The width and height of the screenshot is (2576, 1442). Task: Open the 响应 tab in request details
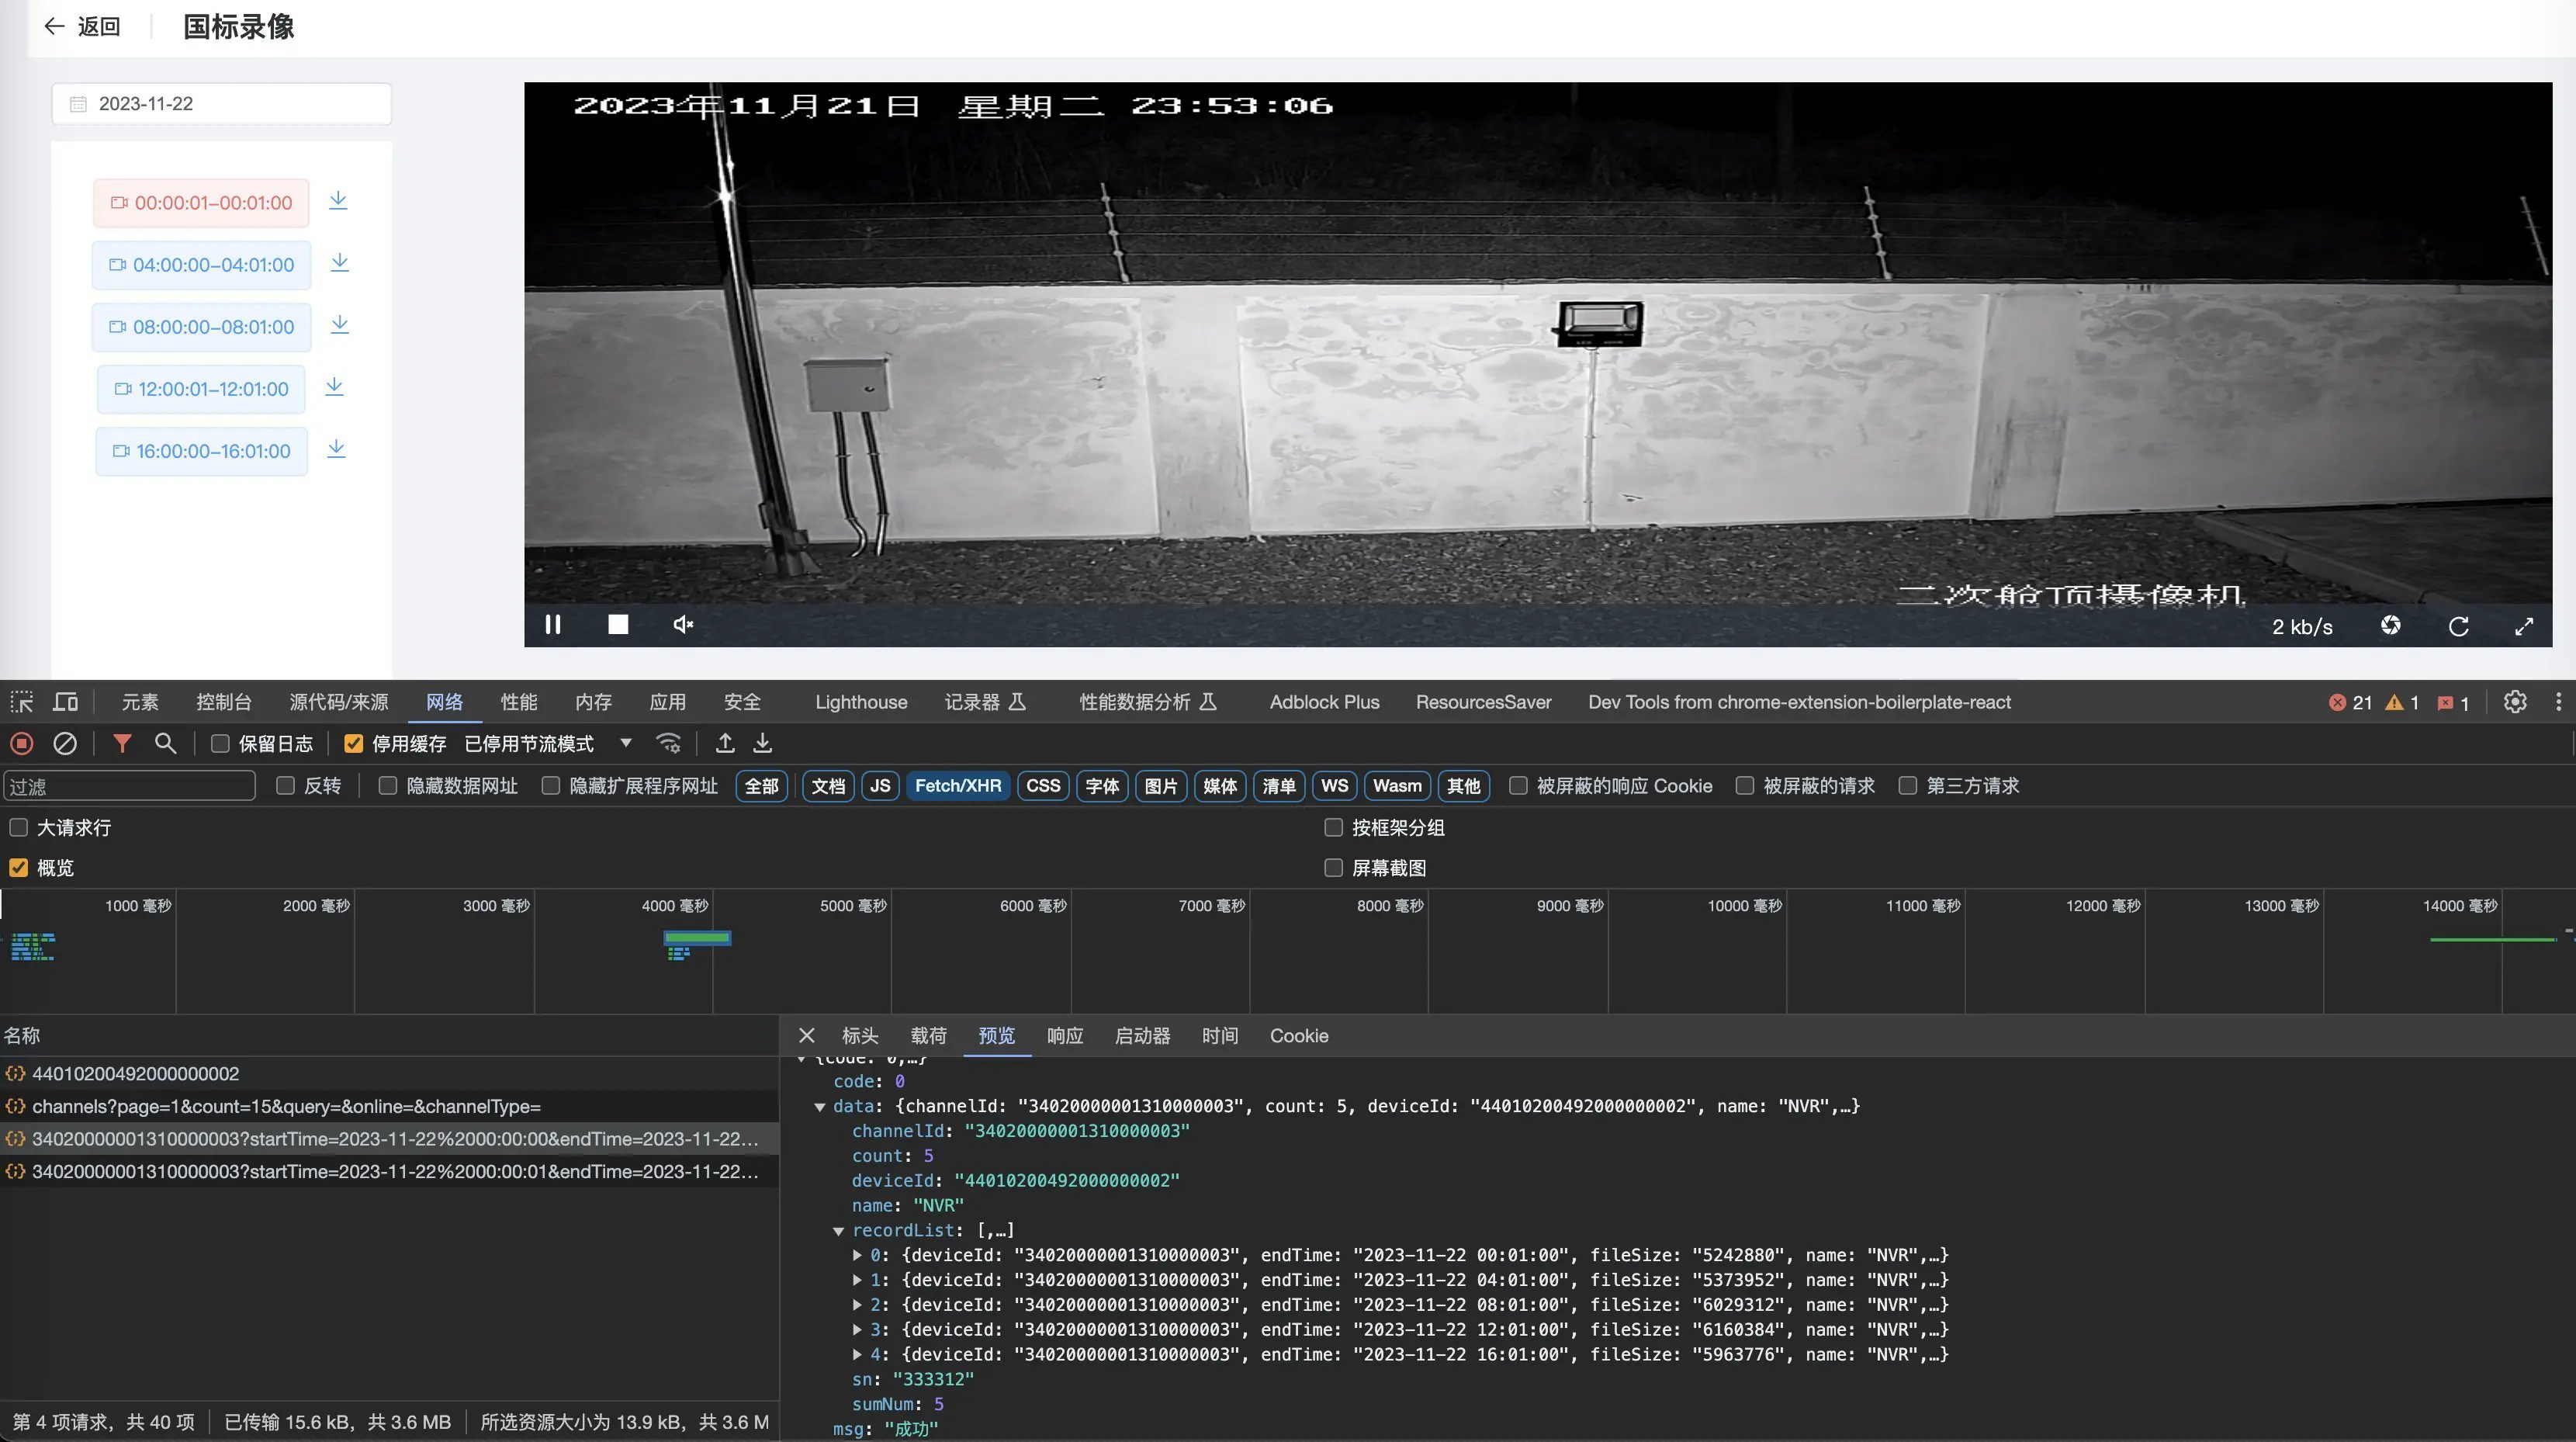point(1064,1036)
